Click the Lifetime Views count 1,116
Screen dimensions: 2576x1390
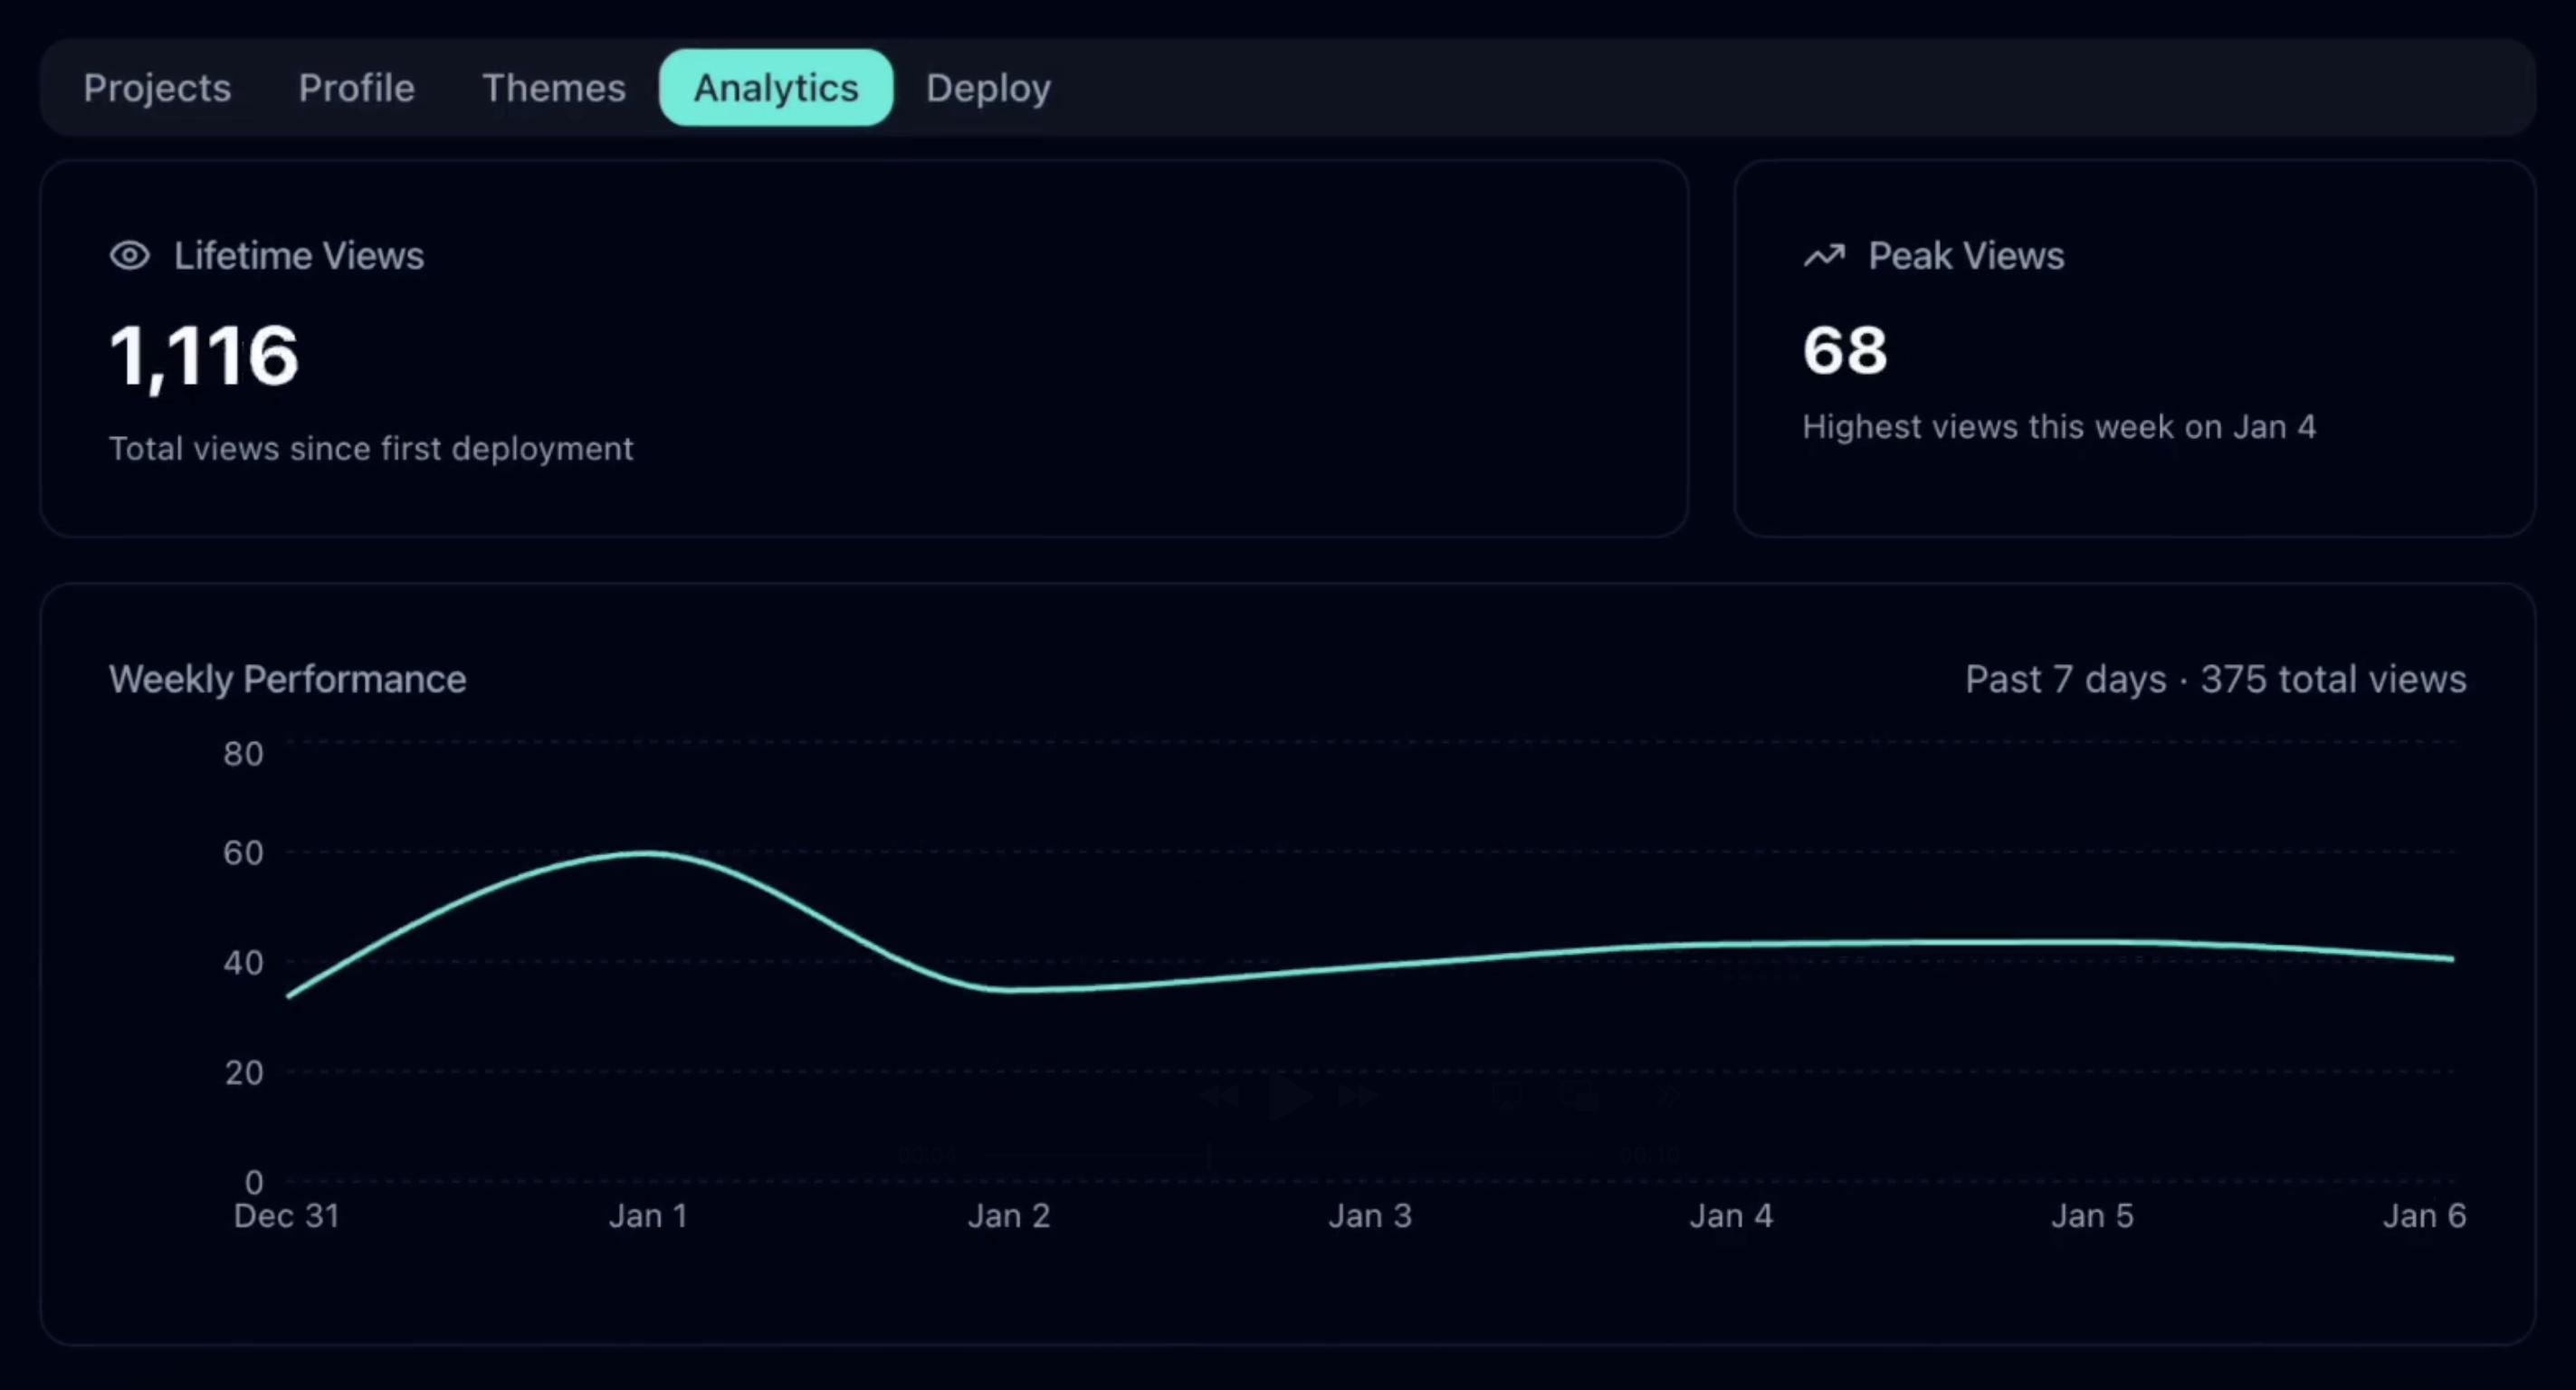204,356
